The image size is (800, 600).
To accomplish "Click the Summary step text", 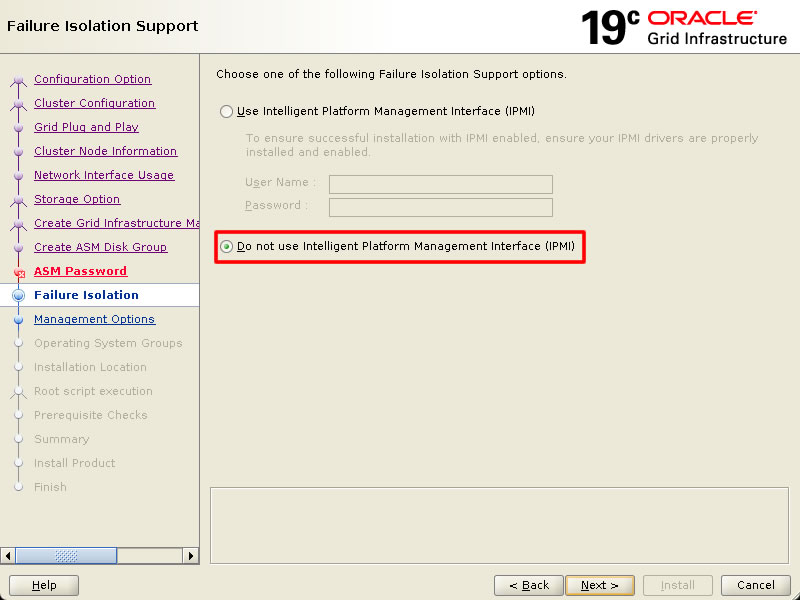I will pos(62,439).
